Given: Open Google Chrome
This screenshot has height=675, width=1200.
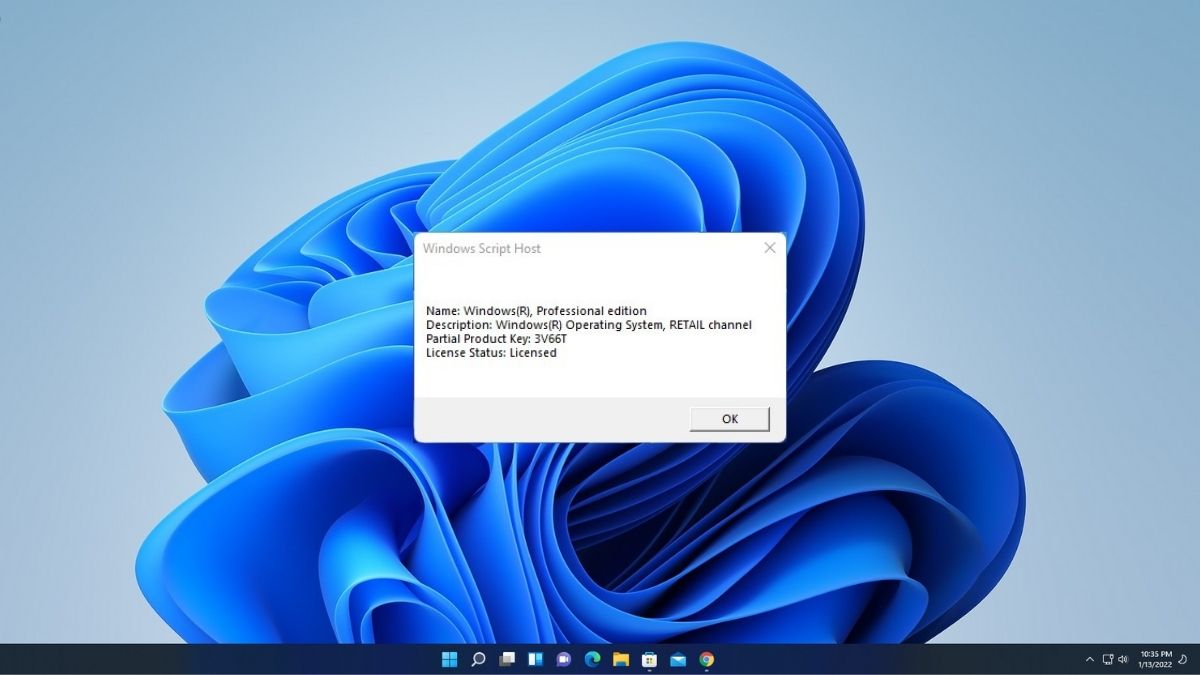Looking at the screenshot, I should (x=706, y=659).
